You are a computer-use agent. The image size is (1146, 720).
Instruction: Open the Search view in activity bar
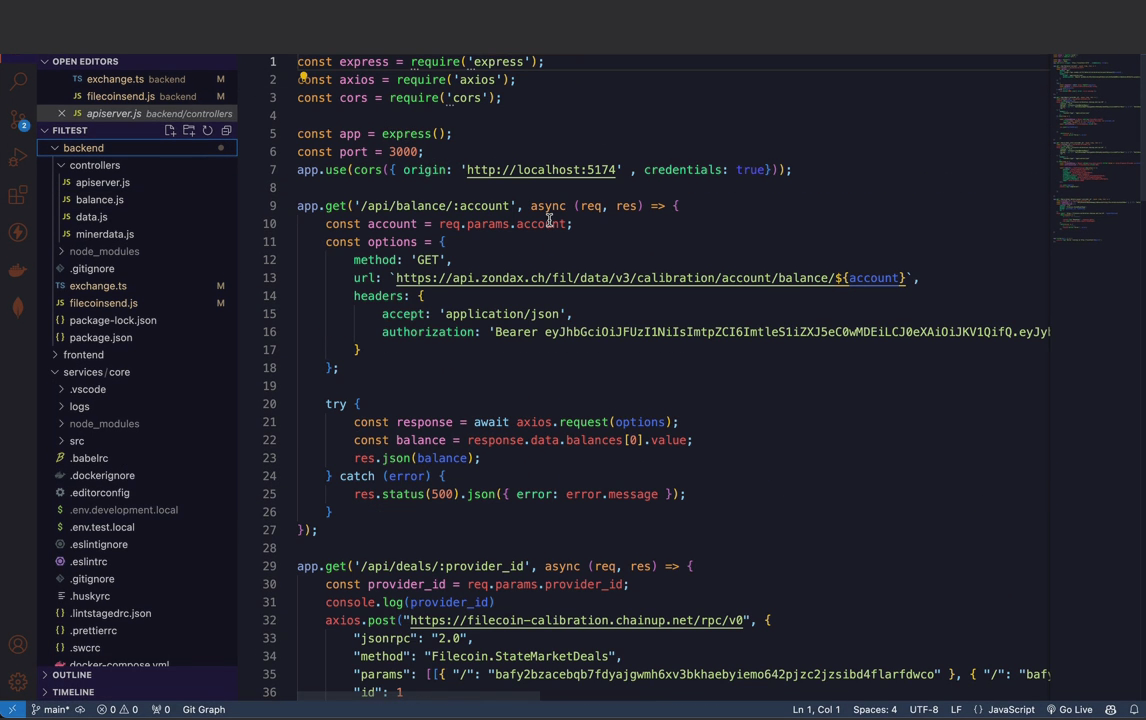(x=18, y=80)
